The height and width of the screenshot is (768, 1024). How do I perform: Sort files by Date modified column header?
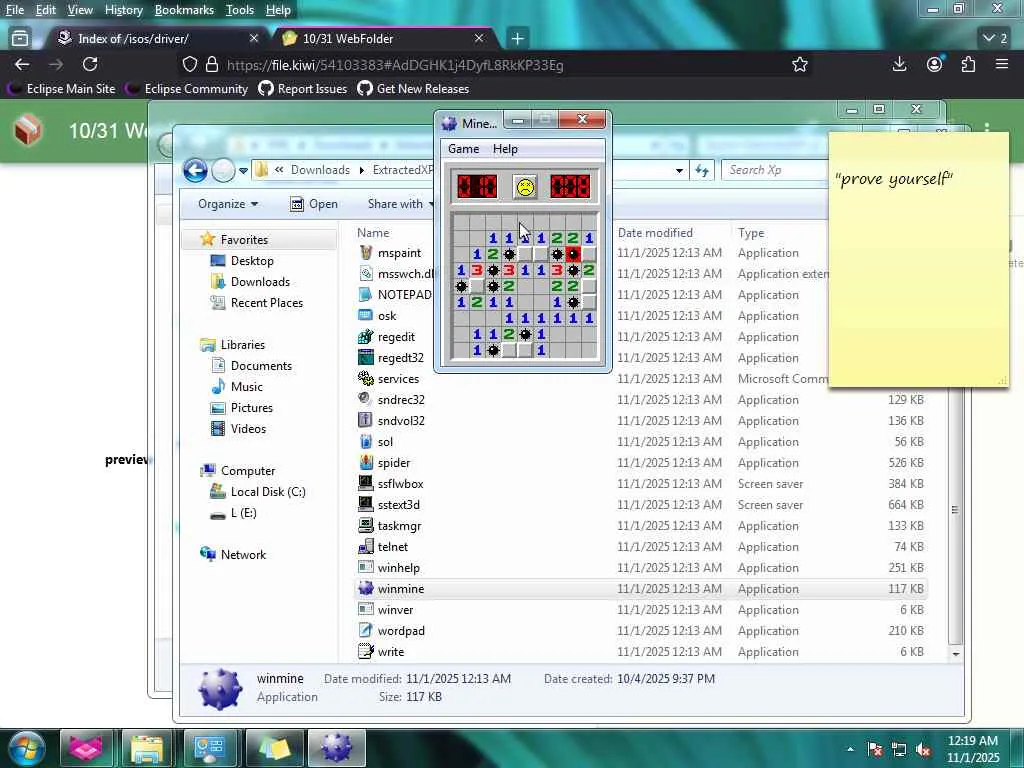point(655,232)
